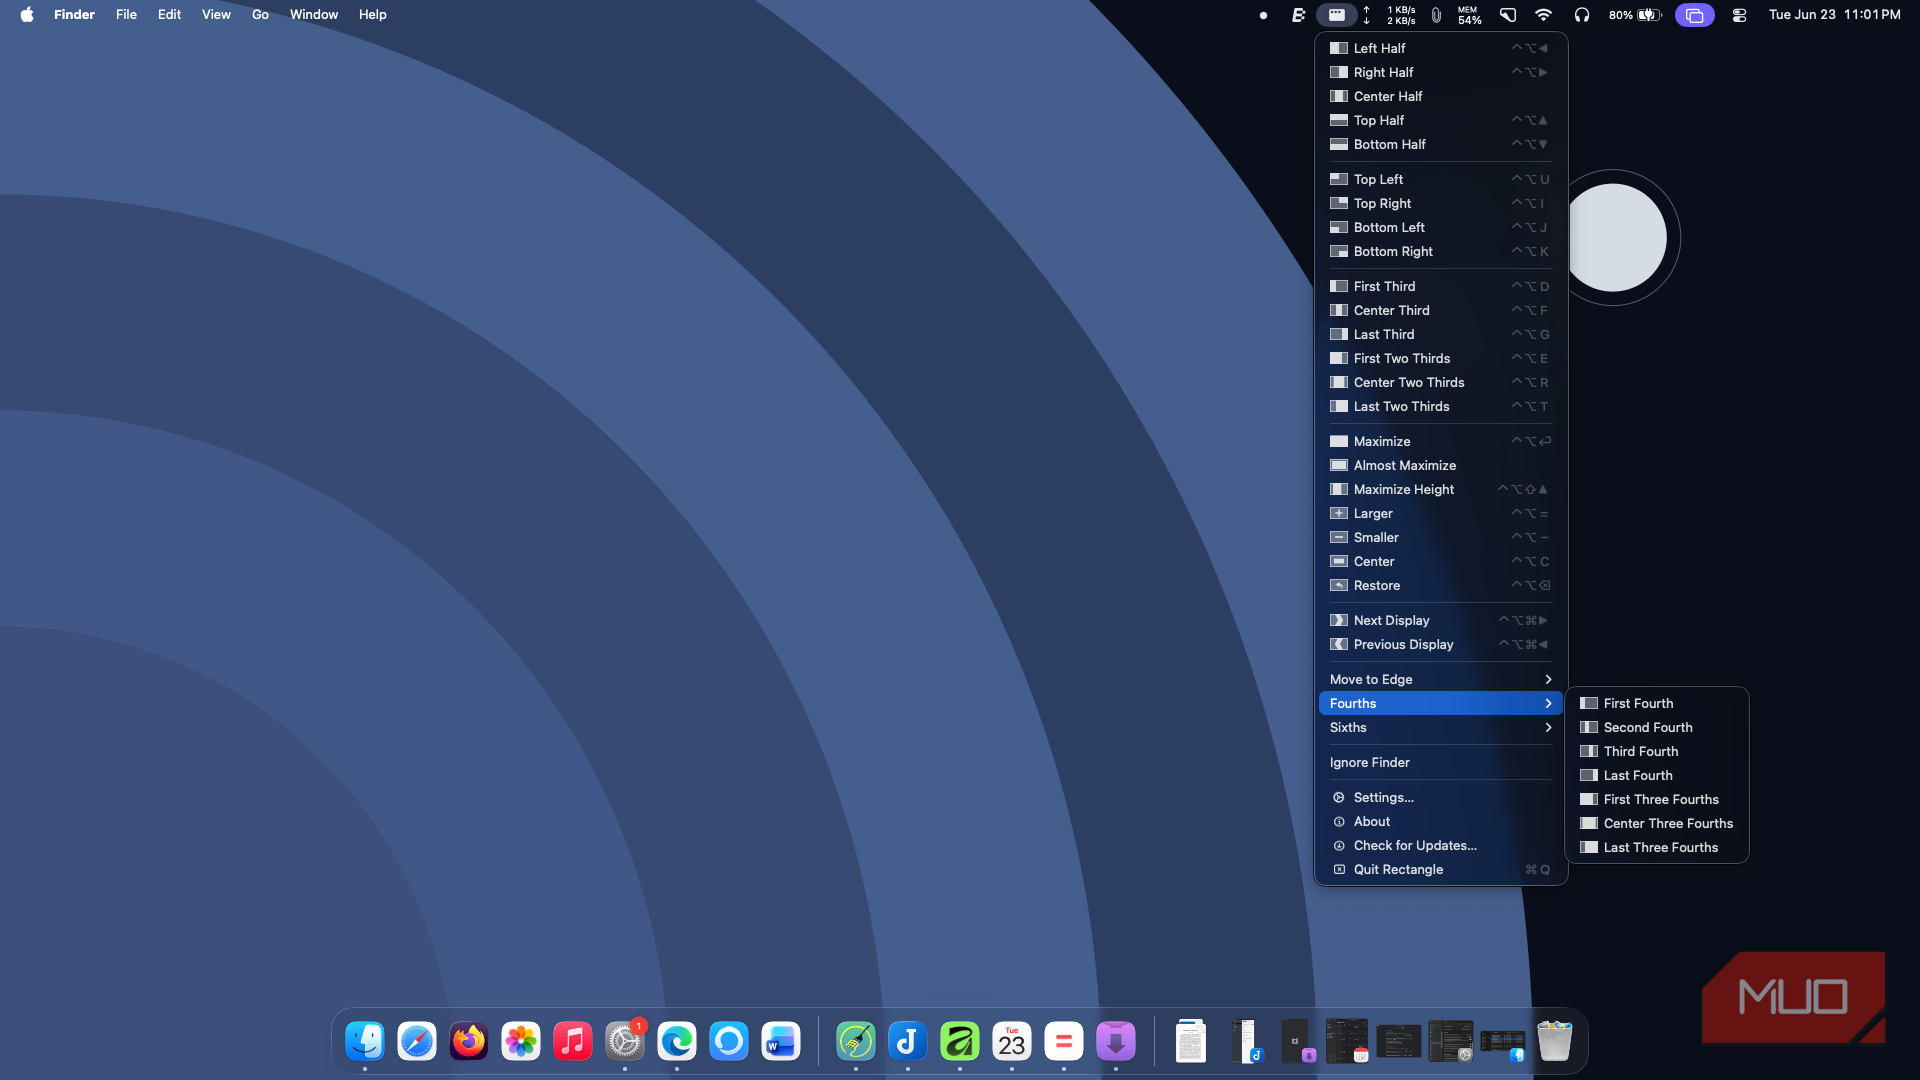Click the Right Half layout icon
Image resolution: width=1920 pixels, height=1080 pixels.
[x=1339, y=72]
